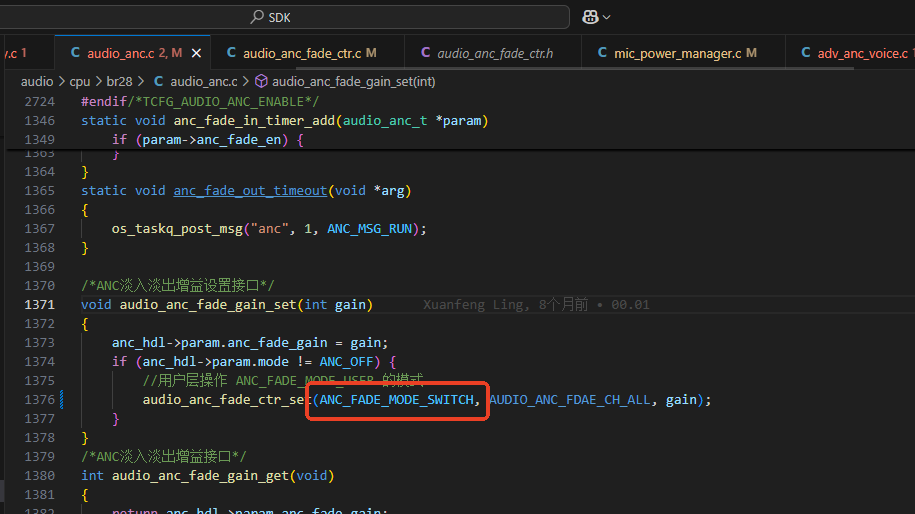The width and height of the screenshot is (915, 514).
Task: Click the audio breadcrumb folder
Action: click(x=37, y=82)
